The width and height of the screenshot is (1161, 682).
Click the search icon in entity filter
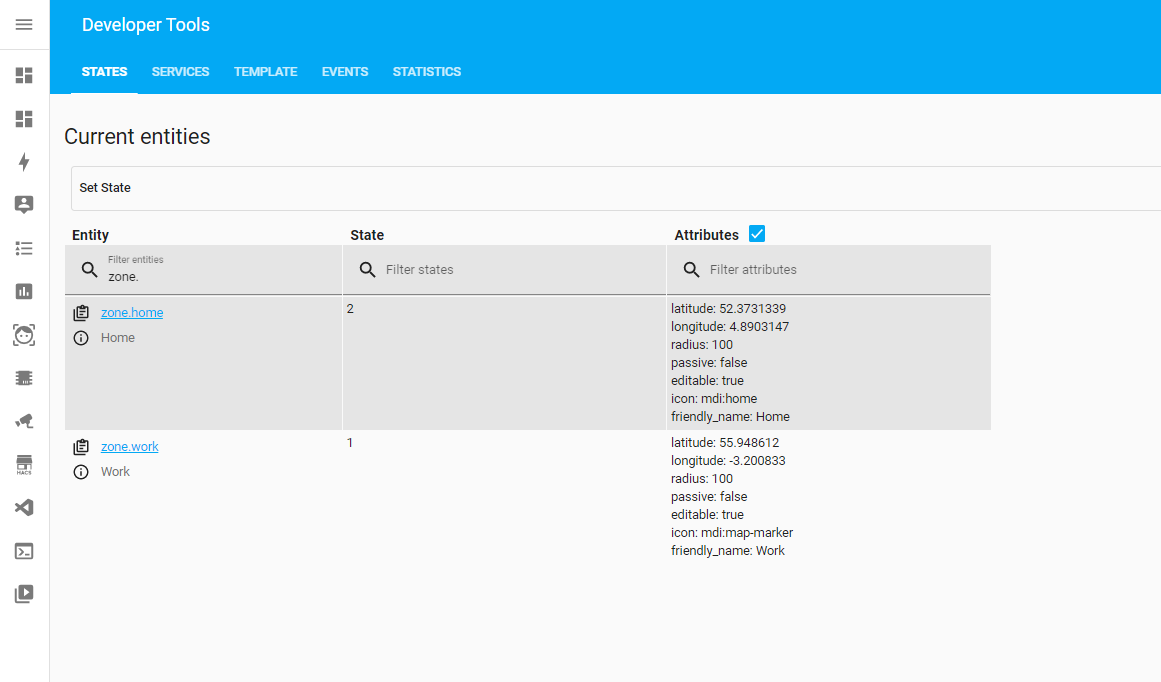pos(89,270)
